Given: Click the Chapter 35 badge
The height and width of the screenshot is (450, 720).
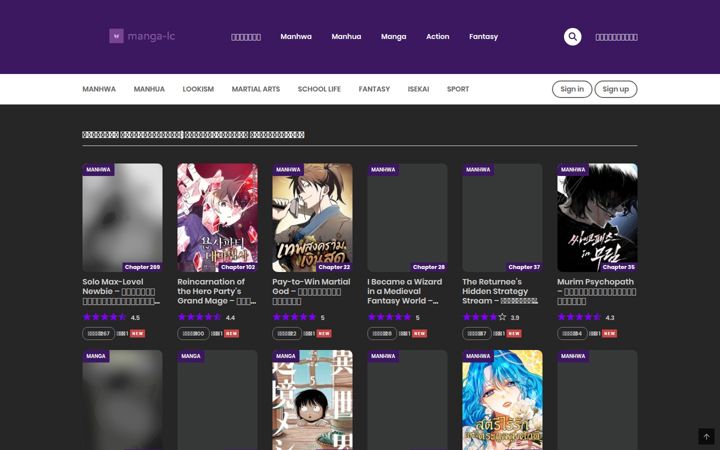Looking at the screenshot, I should 619,267.
